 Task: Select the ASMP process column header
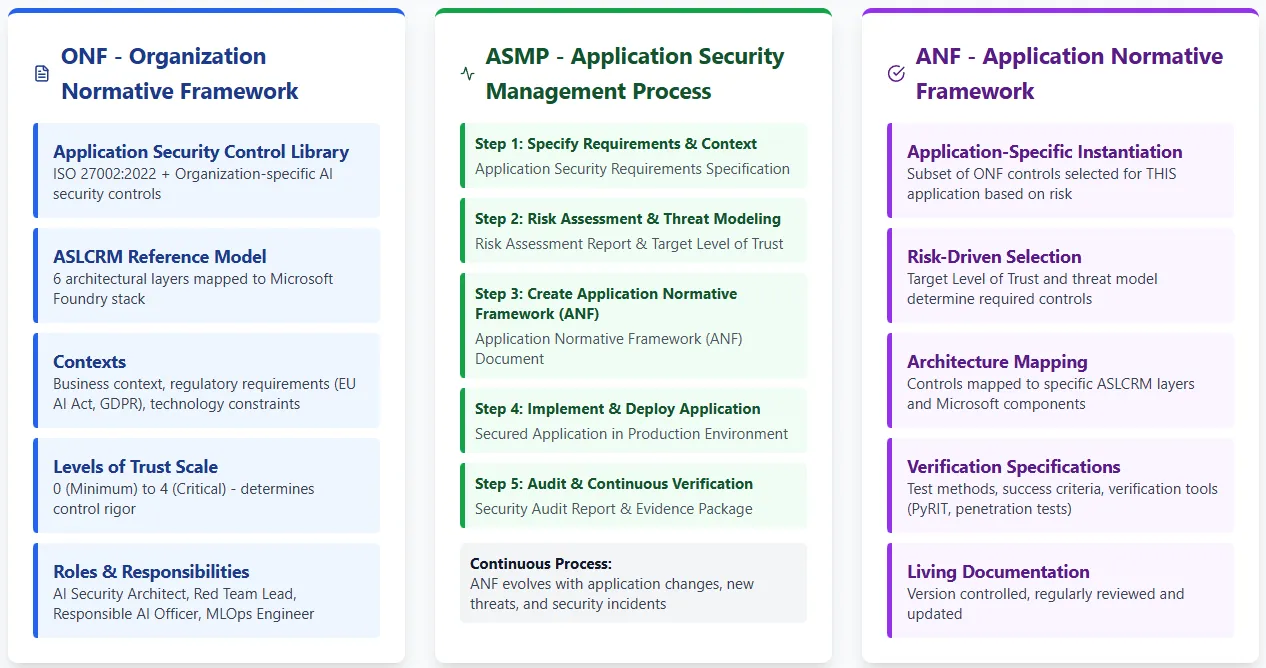634,74
